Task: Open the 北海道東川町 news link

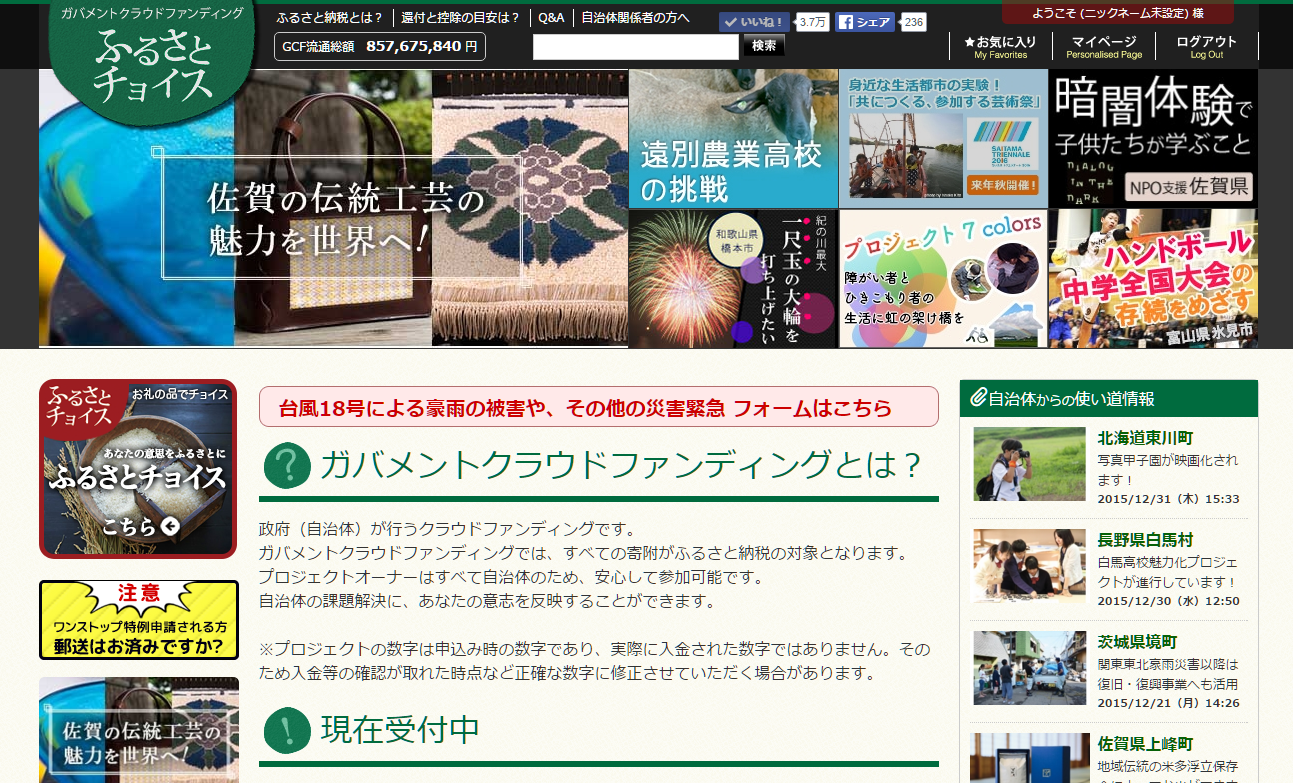Action: tap(1145, 438)
